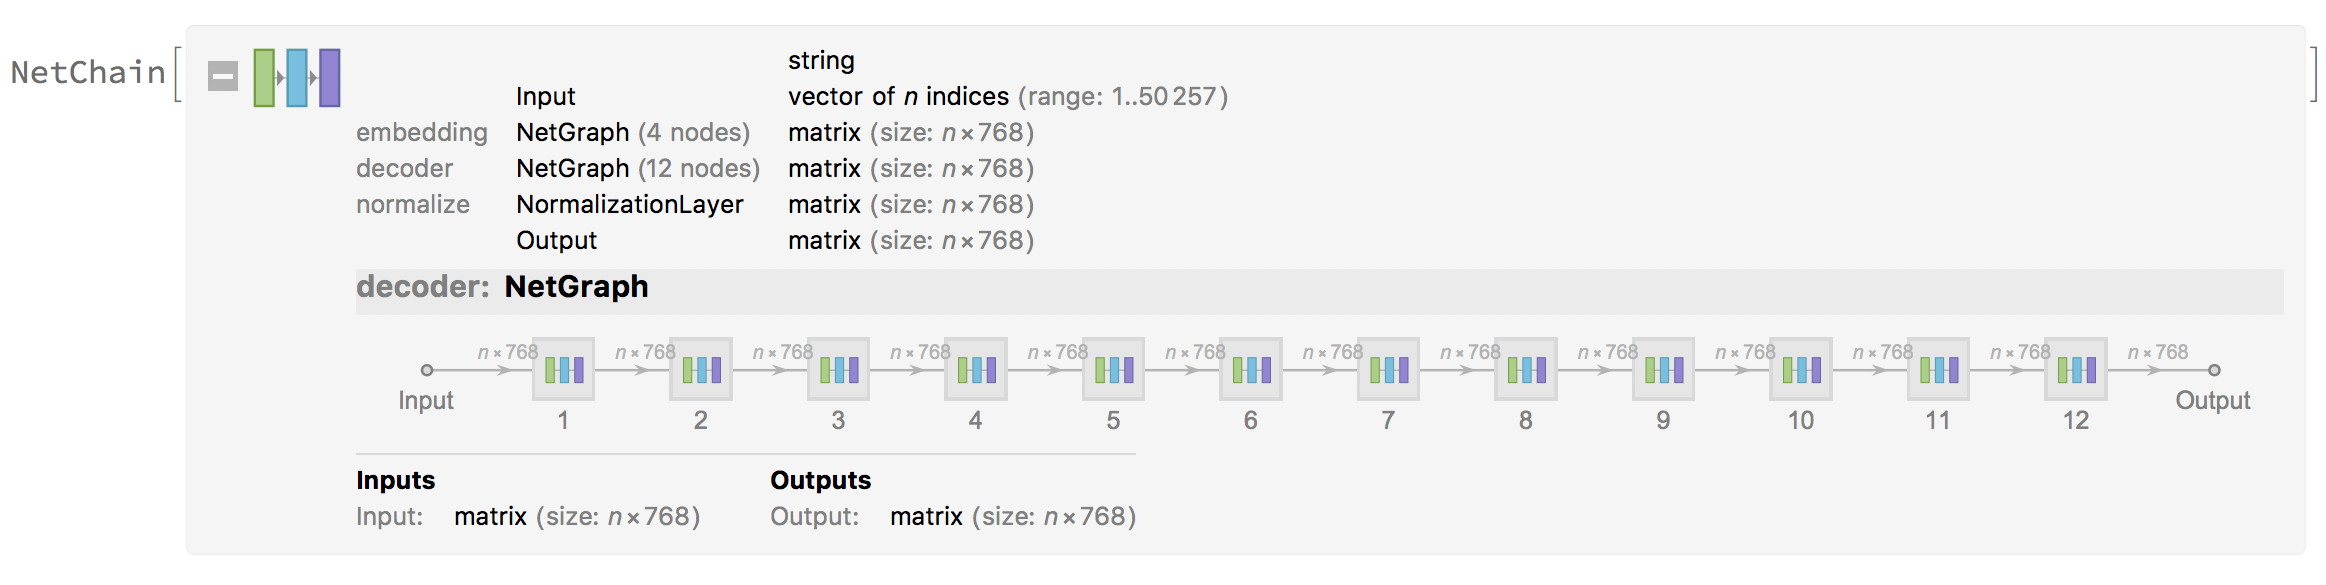Select decoder graph node 12

coord(2076,369)
